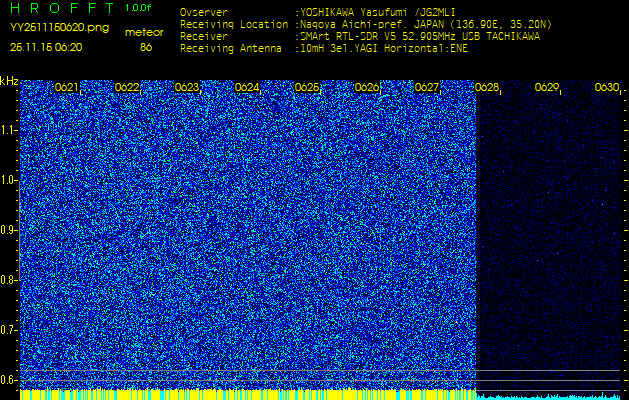Click the Receiver label
The image size is (629, 400).
click(204, 37)
